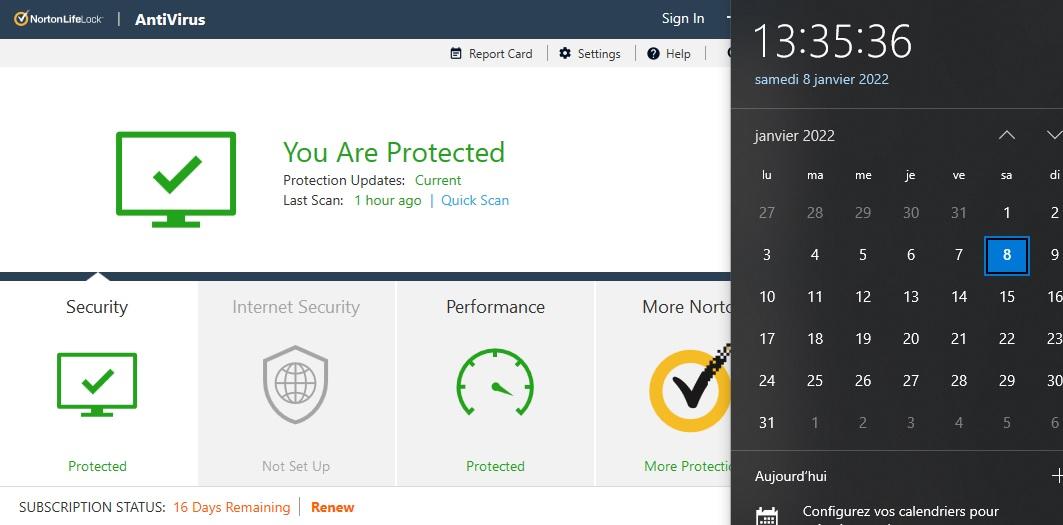Image resolution: width=1063 pixels, height=525 pixels.
Task: Select January 12 in calendar
Action: coord(862,296)
